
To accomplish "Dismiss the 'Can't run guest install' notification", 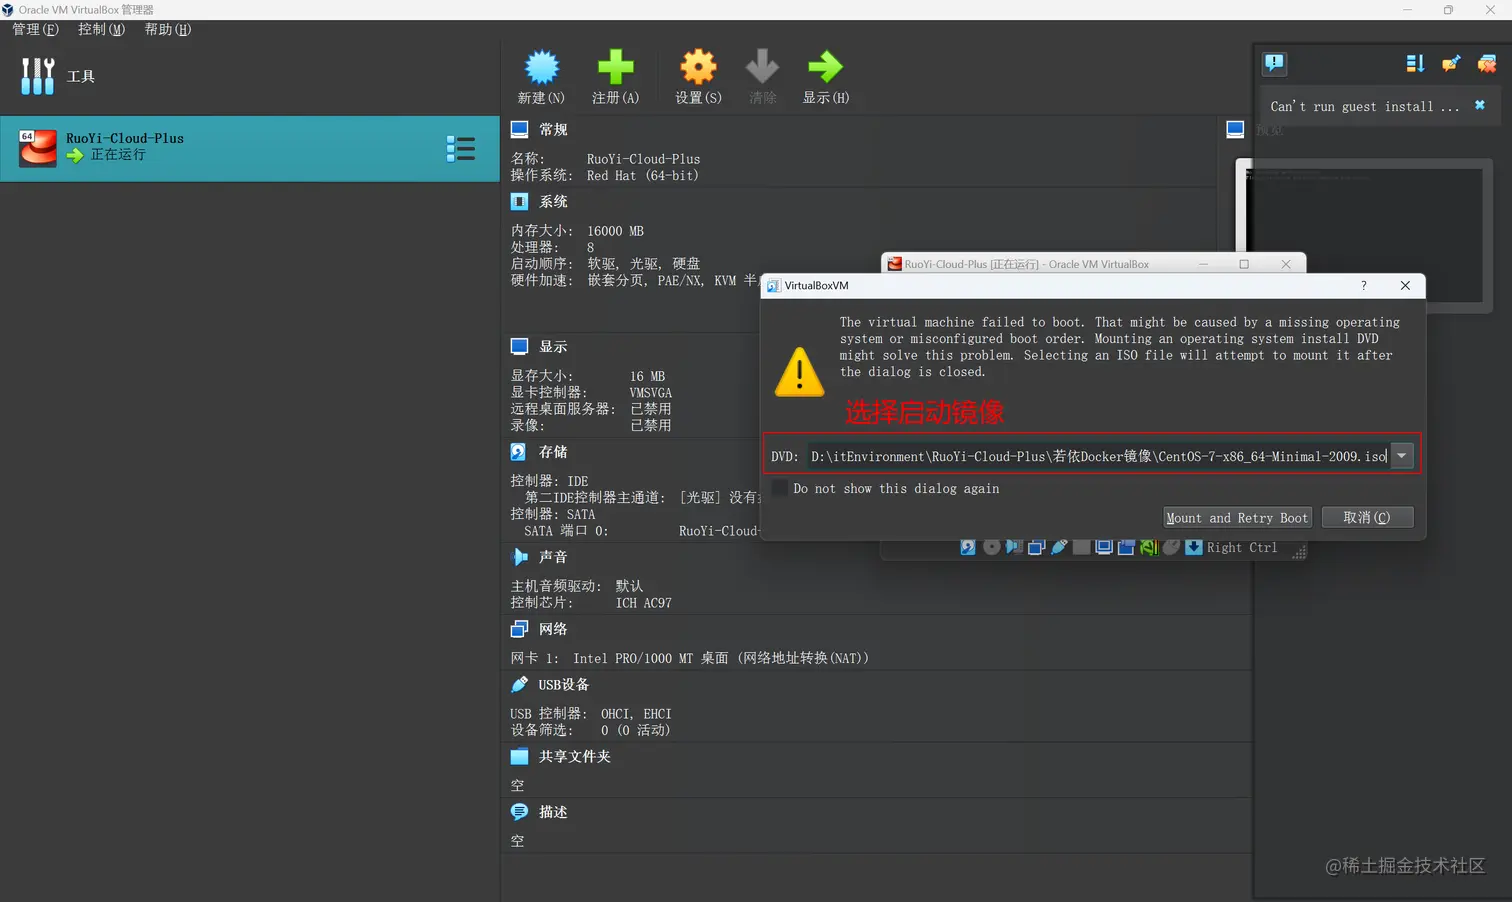I will pos(1480,105).
